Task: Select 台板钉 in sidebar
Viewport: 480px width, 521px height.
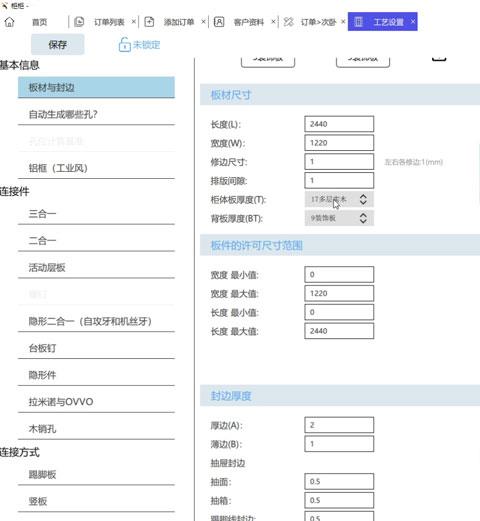Action: (x=96, y=348)
